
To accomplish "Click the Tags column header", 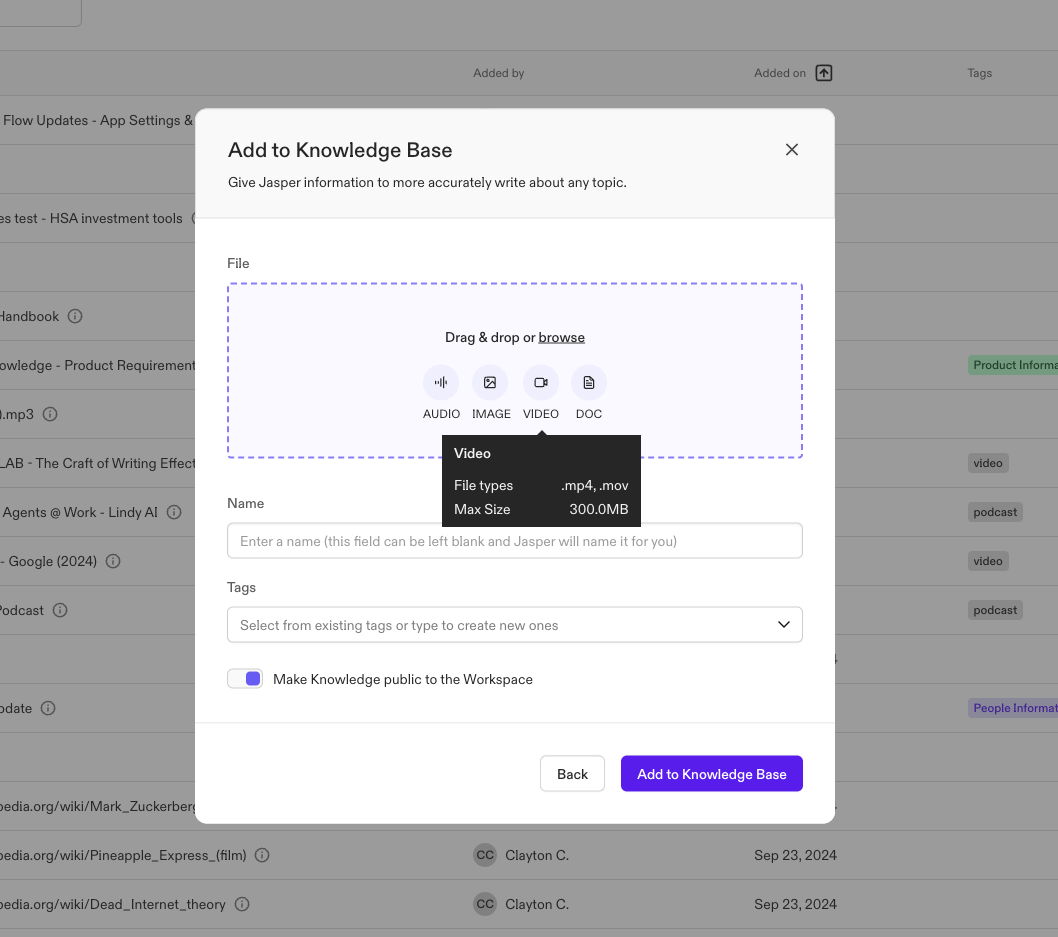I will [979, 73].
